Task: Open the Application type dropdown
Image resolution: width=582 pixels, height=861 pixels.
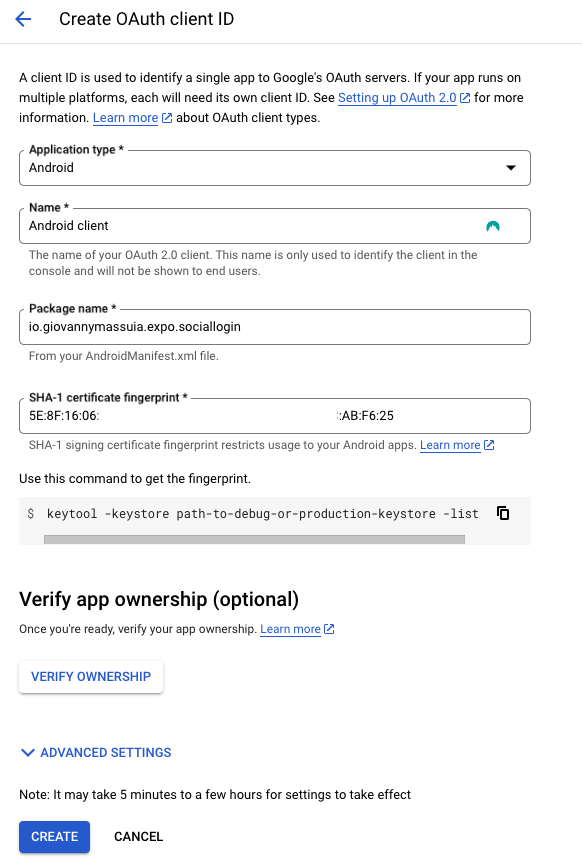Action: click(275, 168)
